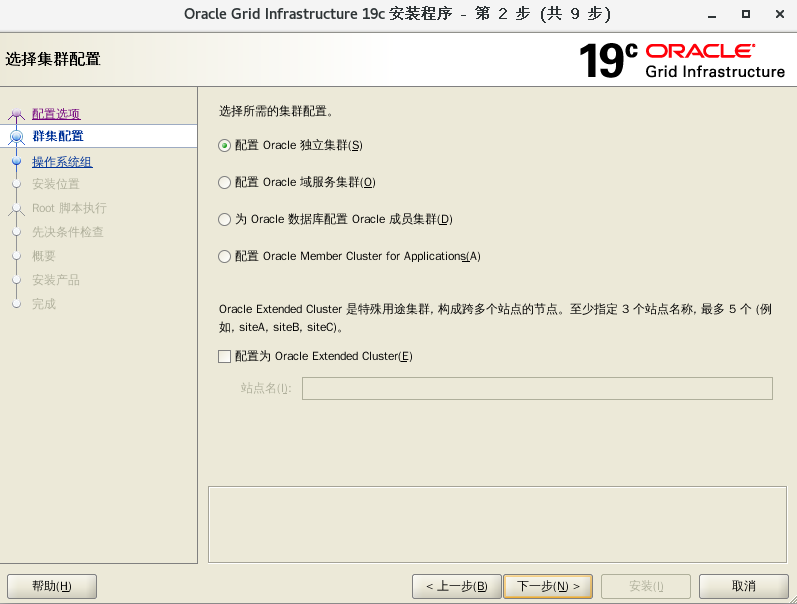The width and height of the screenshot is (797, 604).
Task: Maximize the installer window
Action: pyautogui.click(x=746, y=15)
